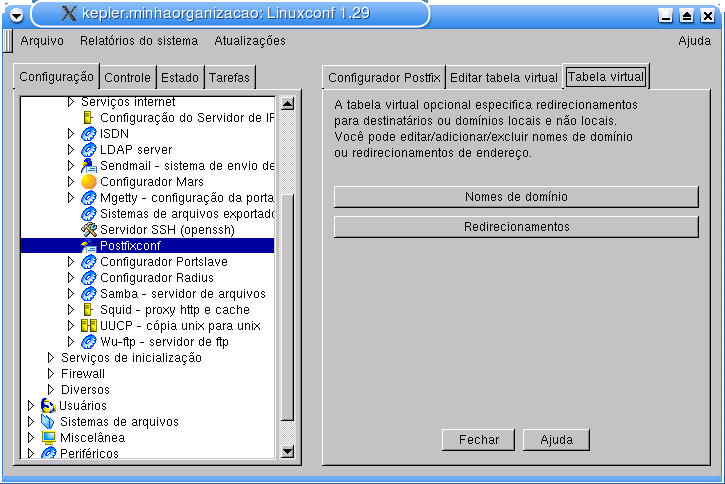Open the Ajuda menu in the menu bar
The height and width of the screenshot is (484, 725).
(694, 41)
